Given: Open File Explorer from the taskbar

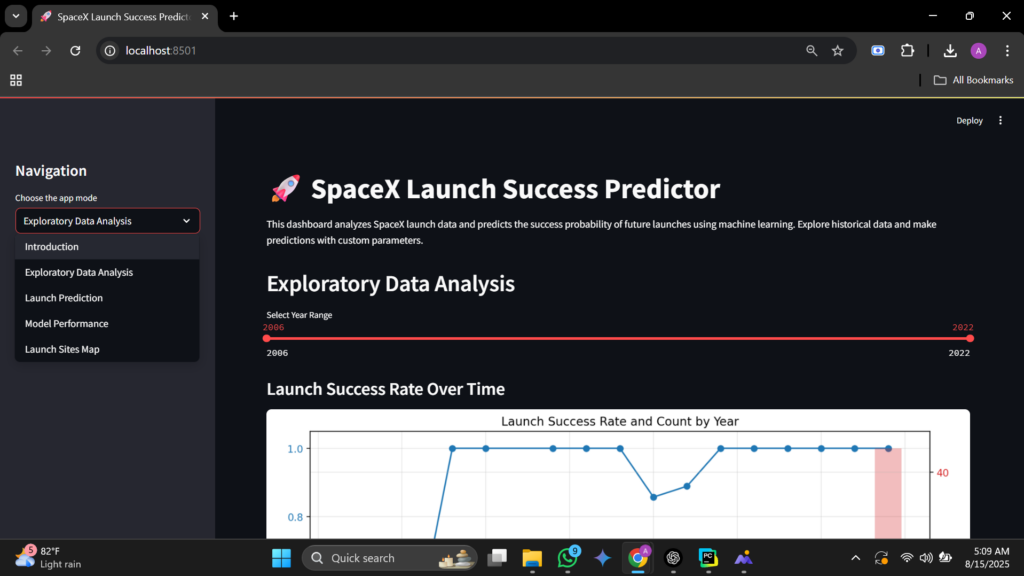Looking at the screenshot, I should [532, 558].
